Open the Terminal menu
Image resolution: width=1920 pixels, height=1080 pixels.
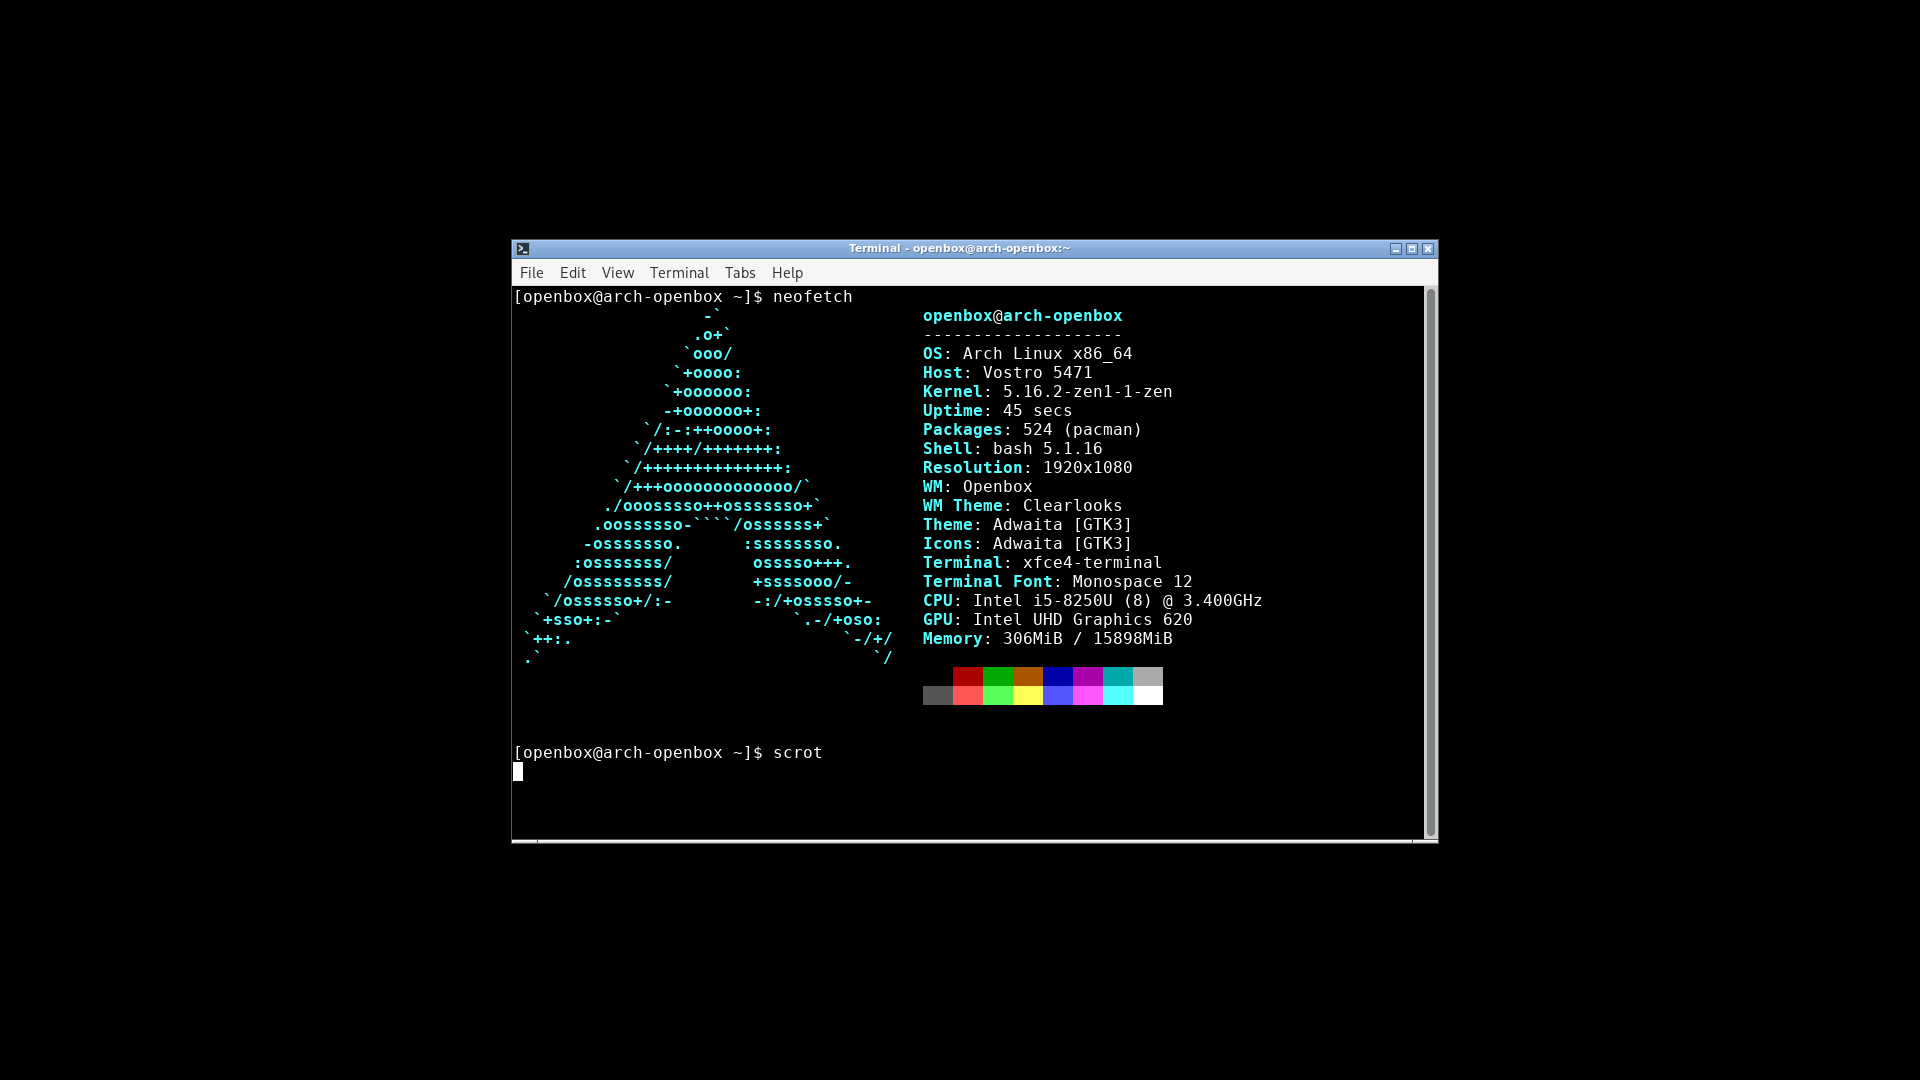coord(679,273)
